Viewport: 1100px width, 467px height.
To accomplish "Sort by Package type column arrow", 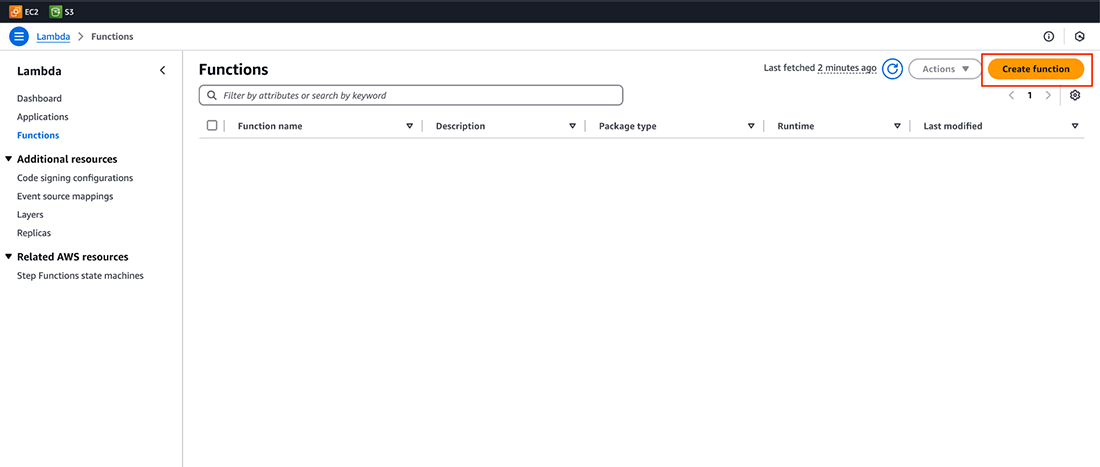I will pos(751,126).
